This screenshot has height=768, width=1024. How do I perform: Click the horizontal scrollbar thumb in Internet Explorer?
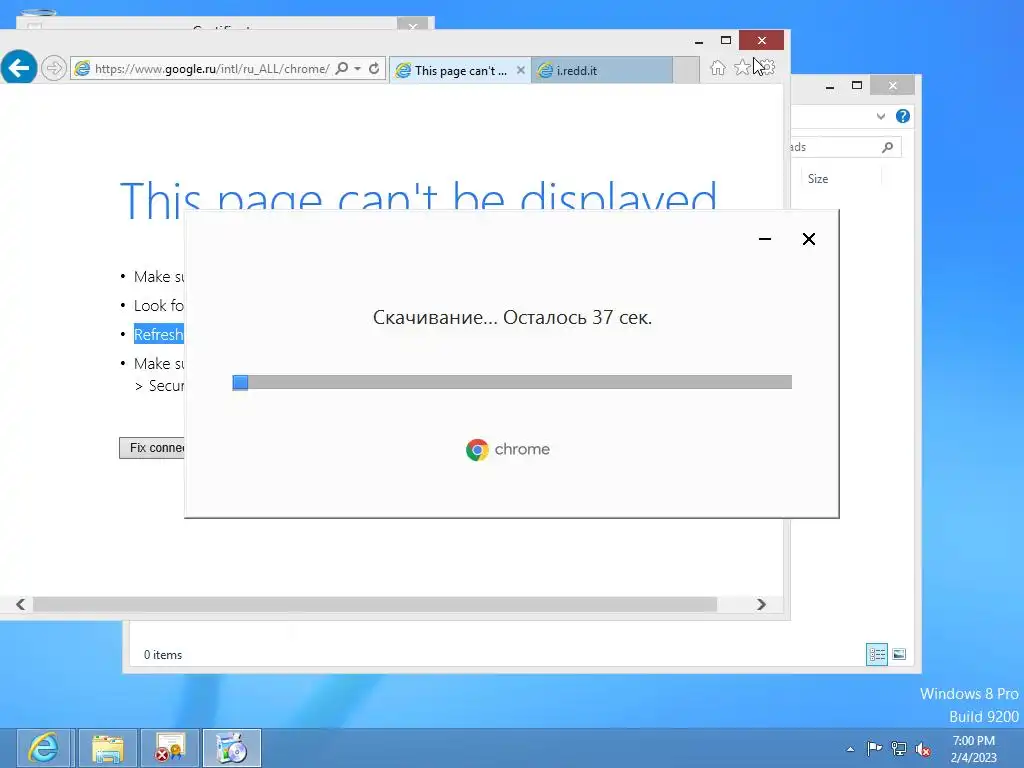click(x=375, y=604)
